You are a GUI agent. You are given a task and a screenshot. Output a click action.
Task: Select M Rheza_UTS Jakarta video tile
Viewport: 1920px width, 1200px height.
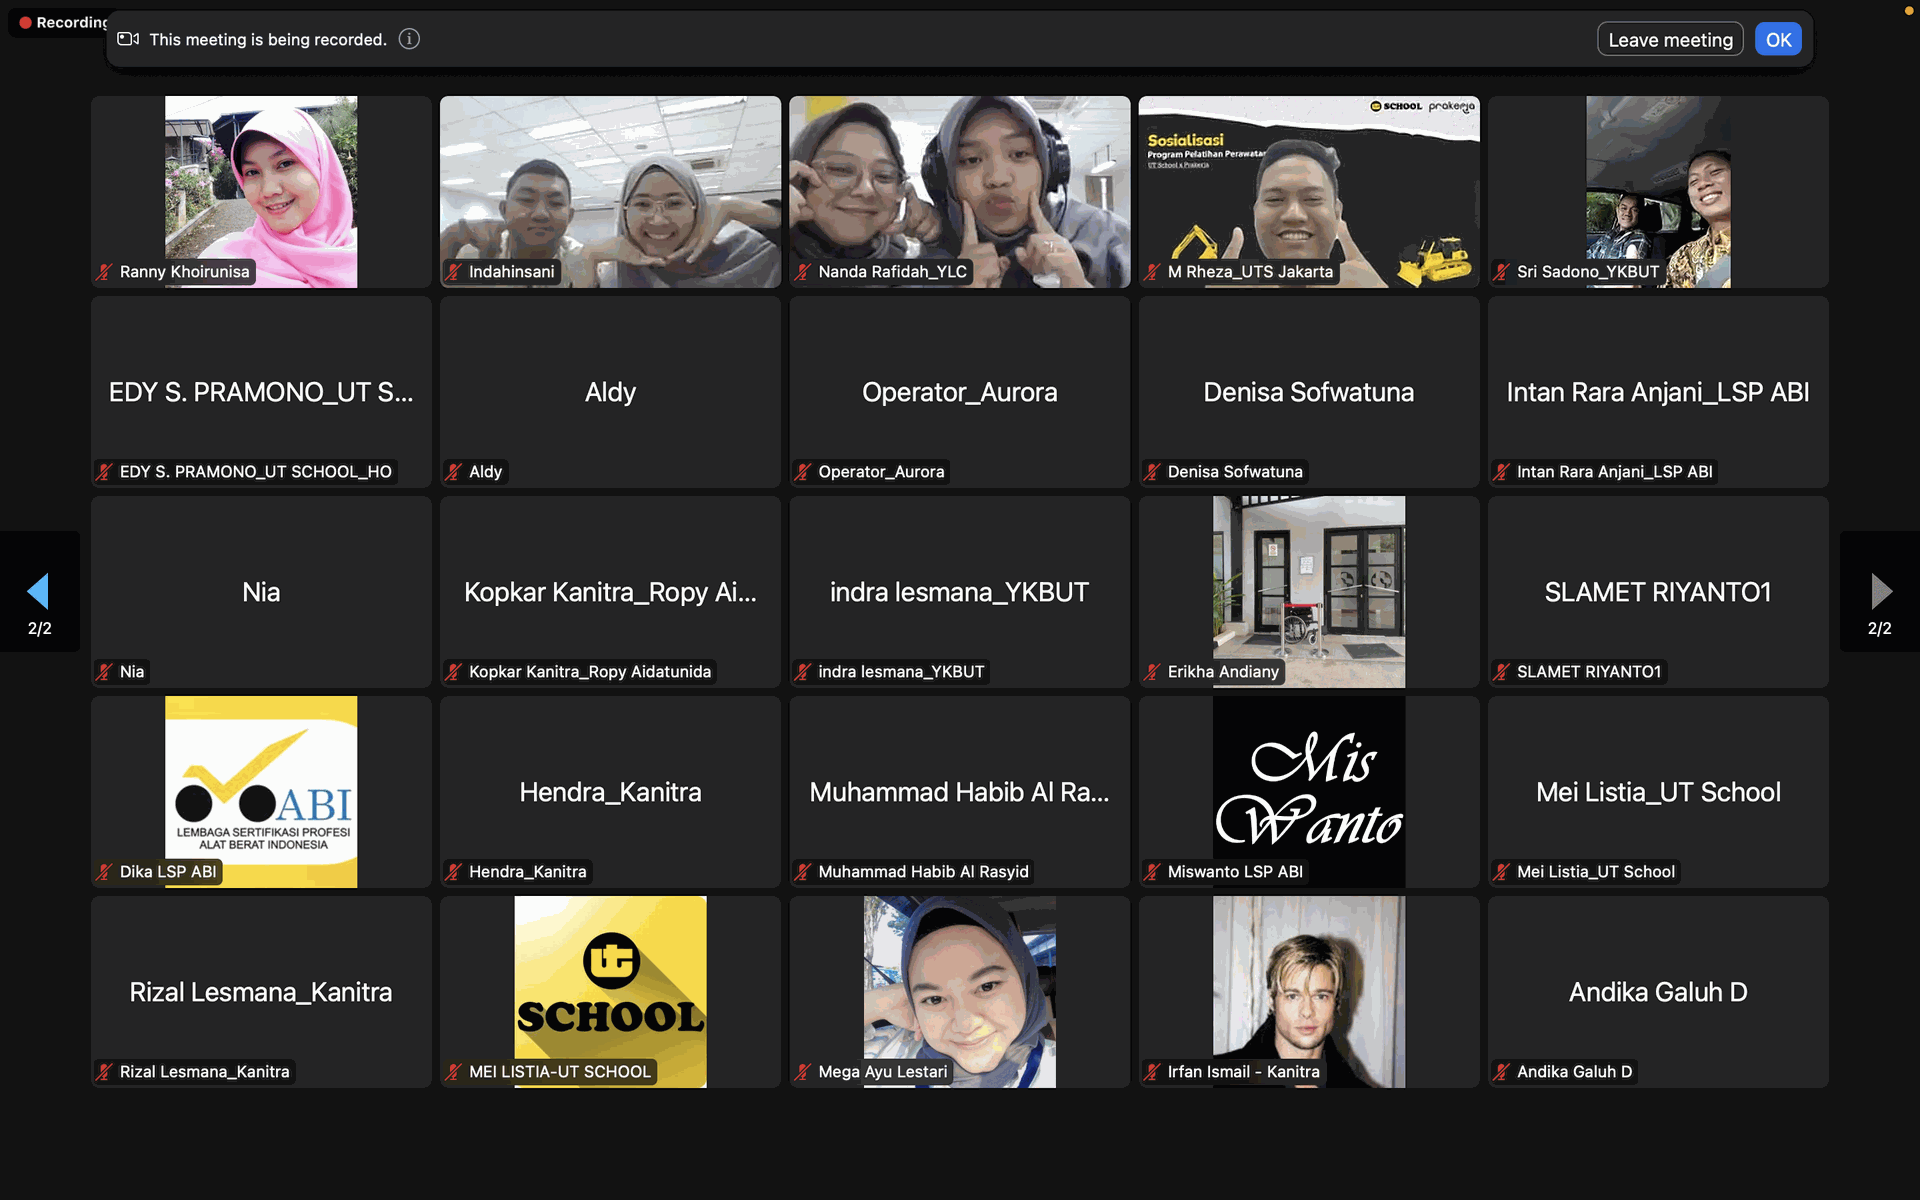click(x=1308, y=190)
